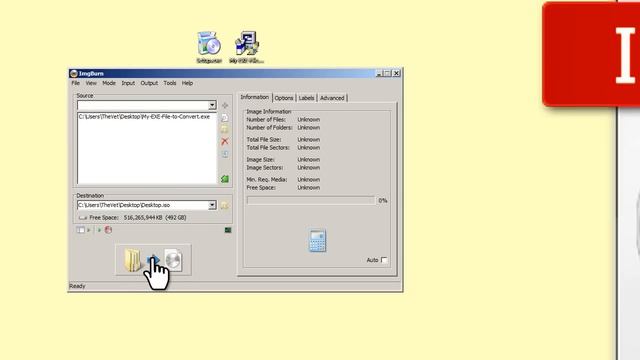
Task: Click the Number of Files label
Action: (266, 120)
